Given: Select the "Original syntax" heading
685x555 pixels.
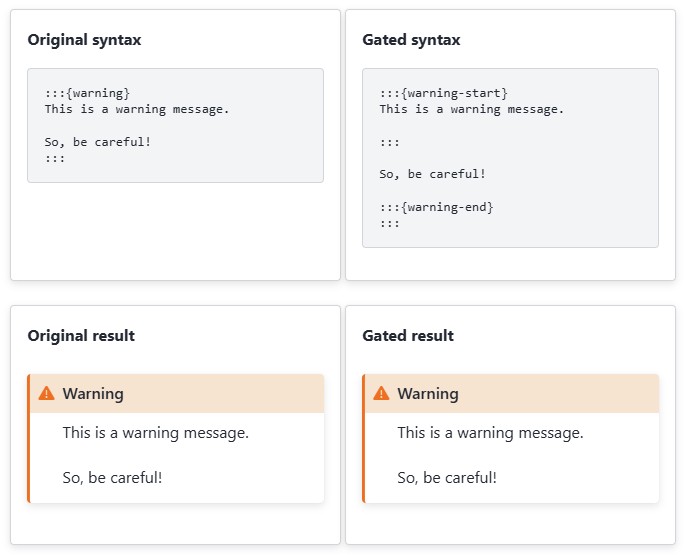Looking at the screenshot, I should click(84, 40).
